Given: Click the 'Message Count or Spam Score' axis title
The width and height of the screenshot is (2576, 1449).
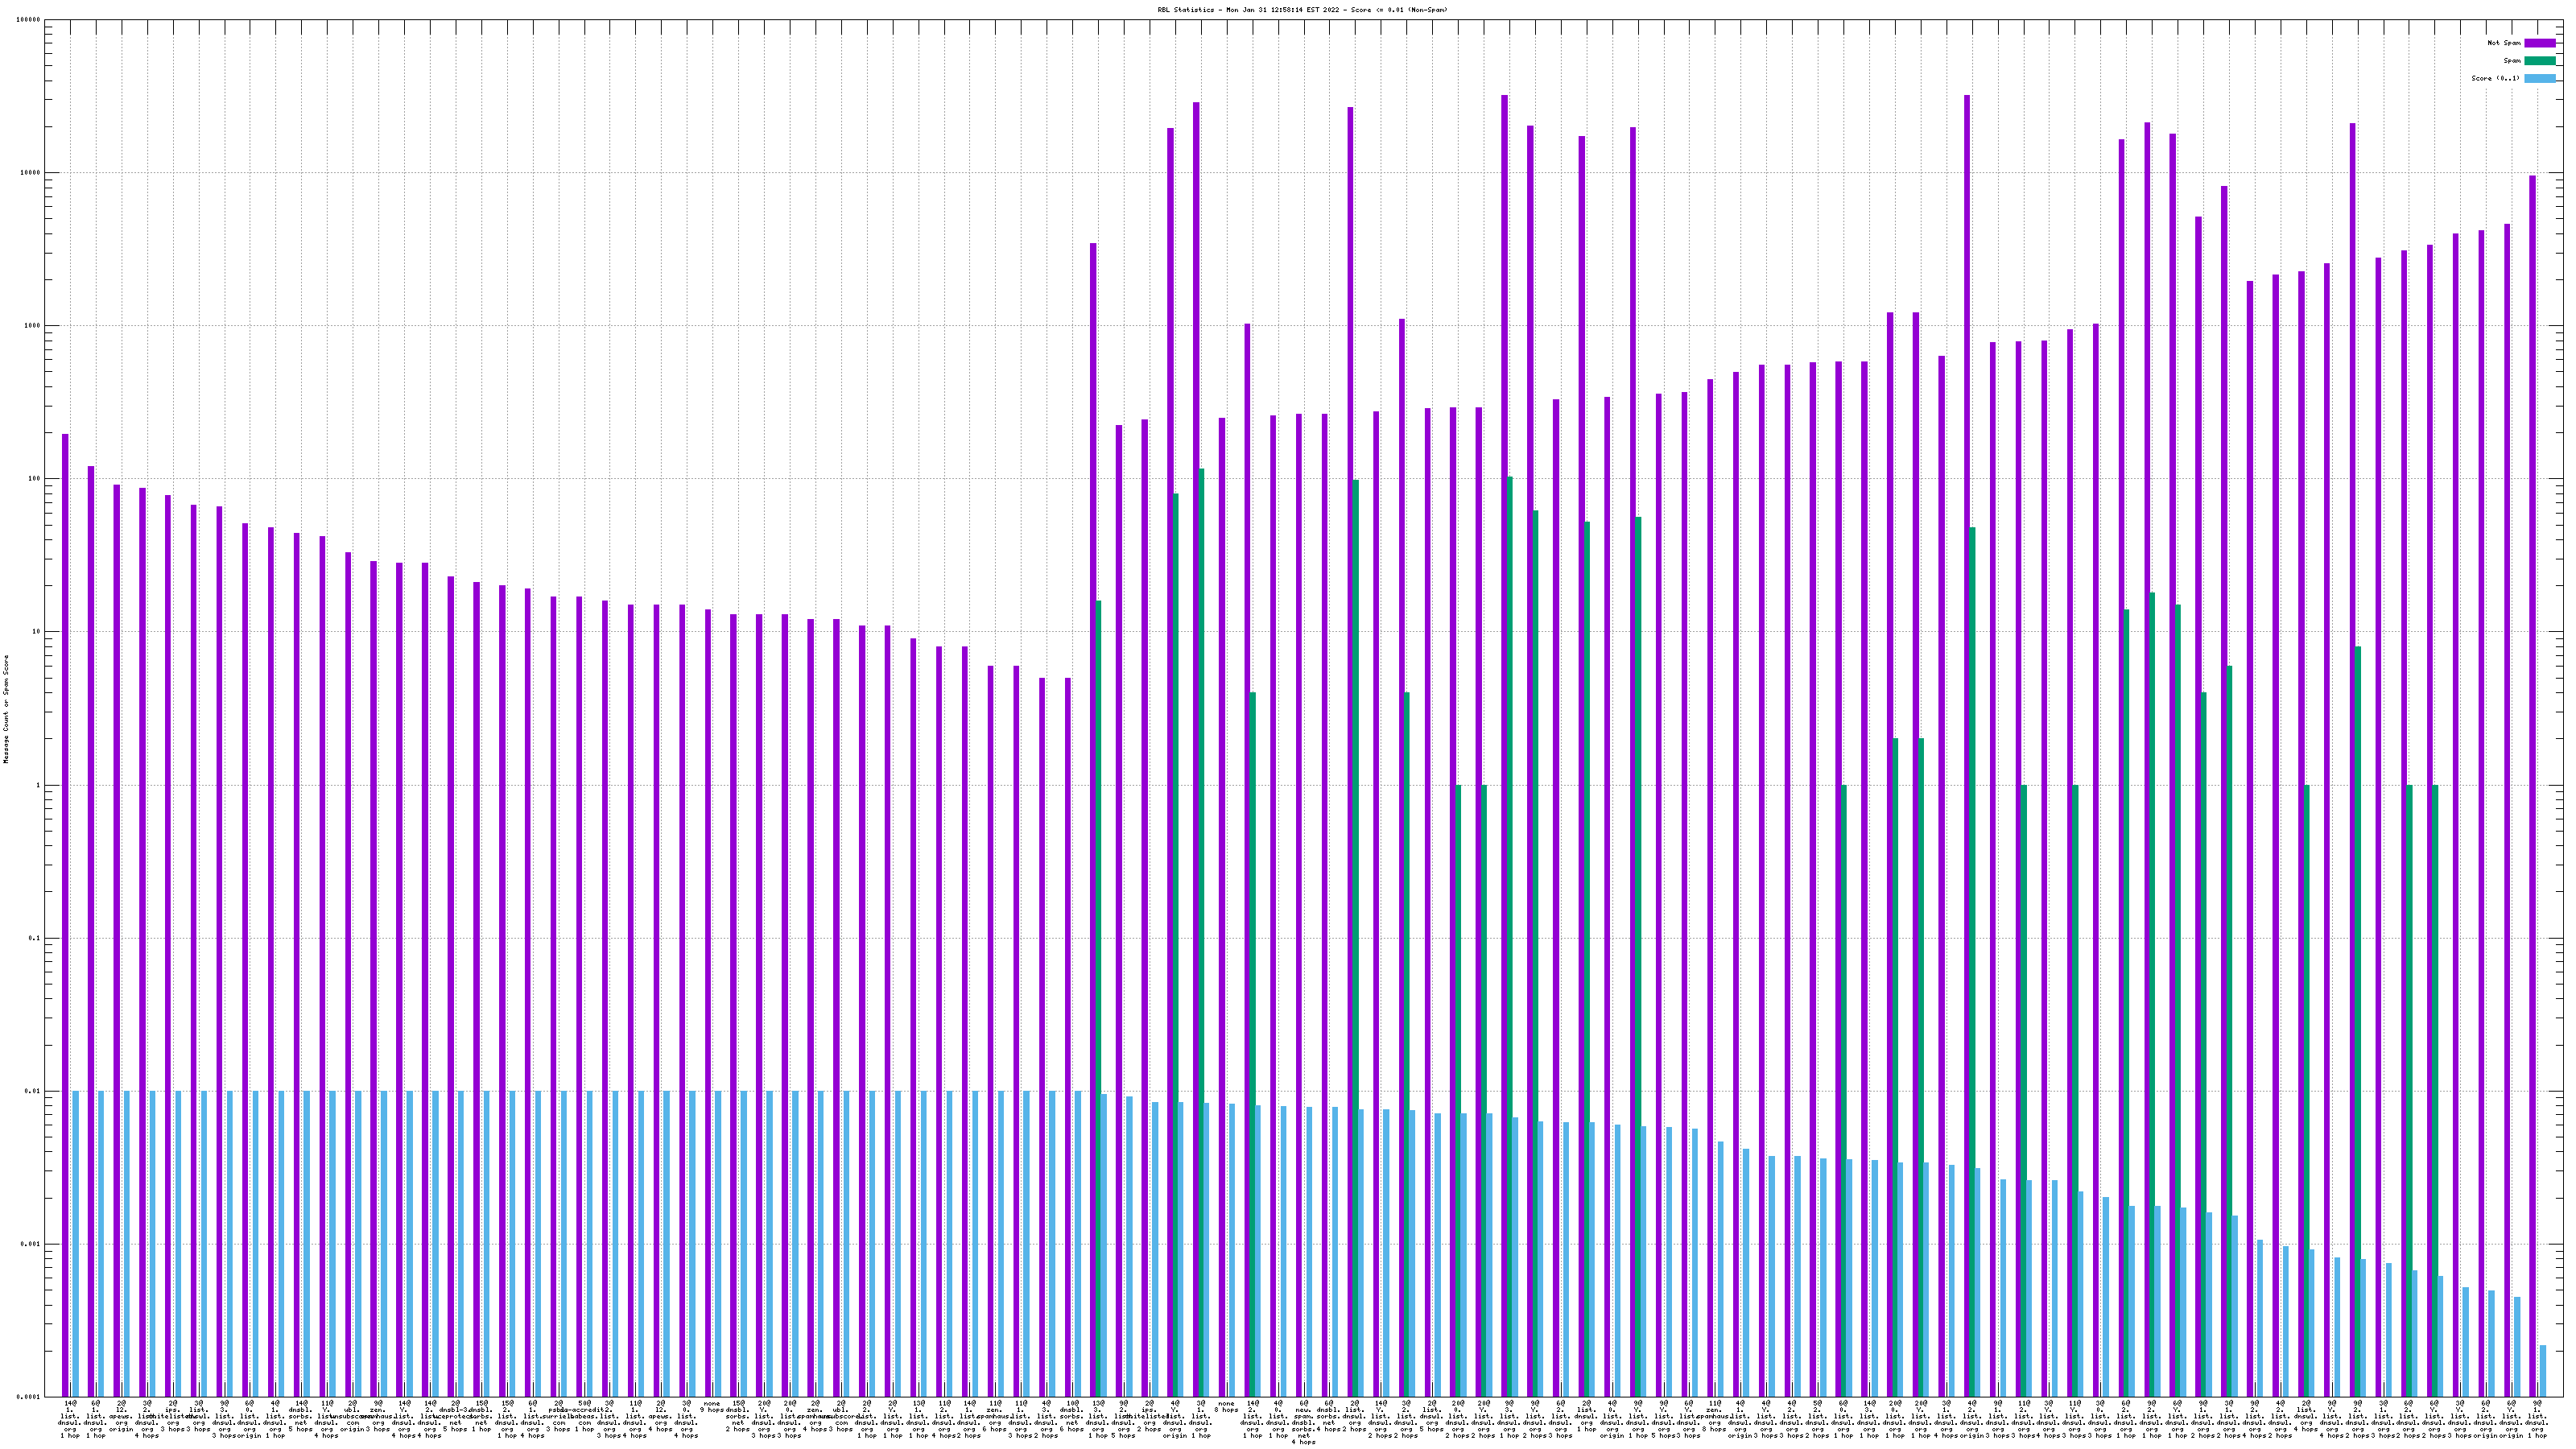Looking at the screenshot, I should pos(6,709).
